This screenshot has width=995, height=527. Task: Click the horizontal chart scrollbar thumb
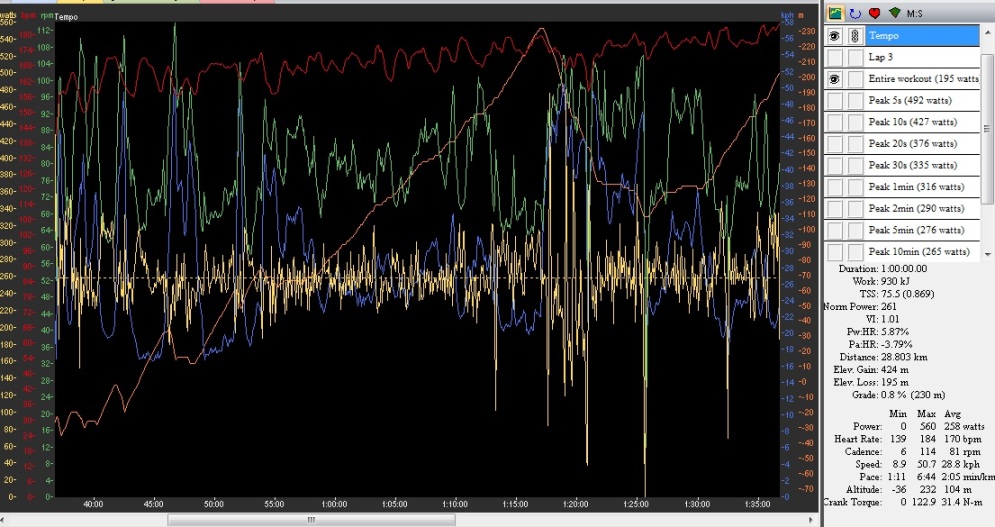tap(310, 520)
